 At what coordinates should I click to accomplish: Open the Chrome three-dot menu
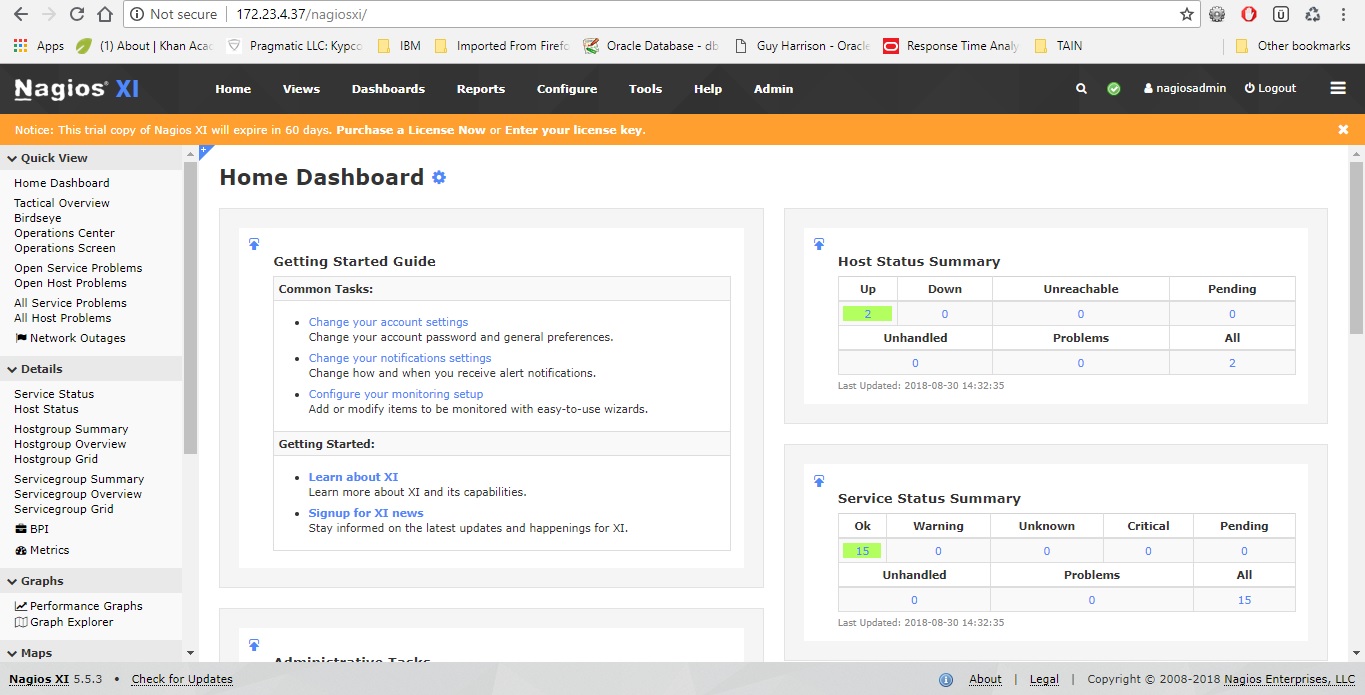[1342, 14]
